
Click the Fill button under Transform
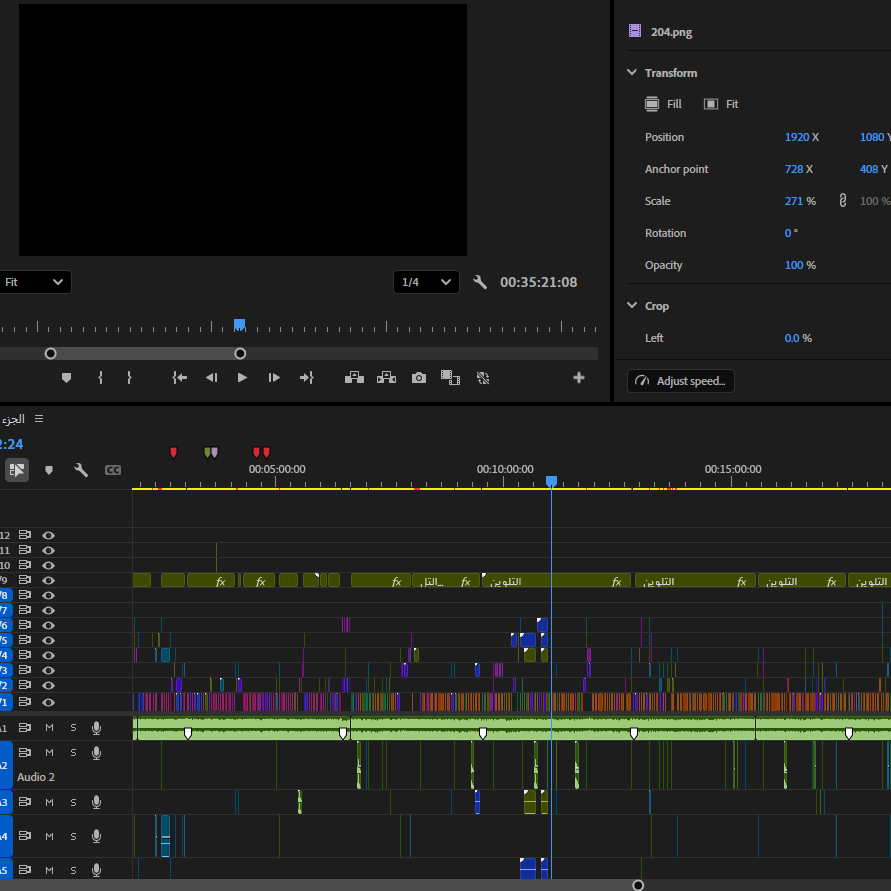[x=663, y=104]
